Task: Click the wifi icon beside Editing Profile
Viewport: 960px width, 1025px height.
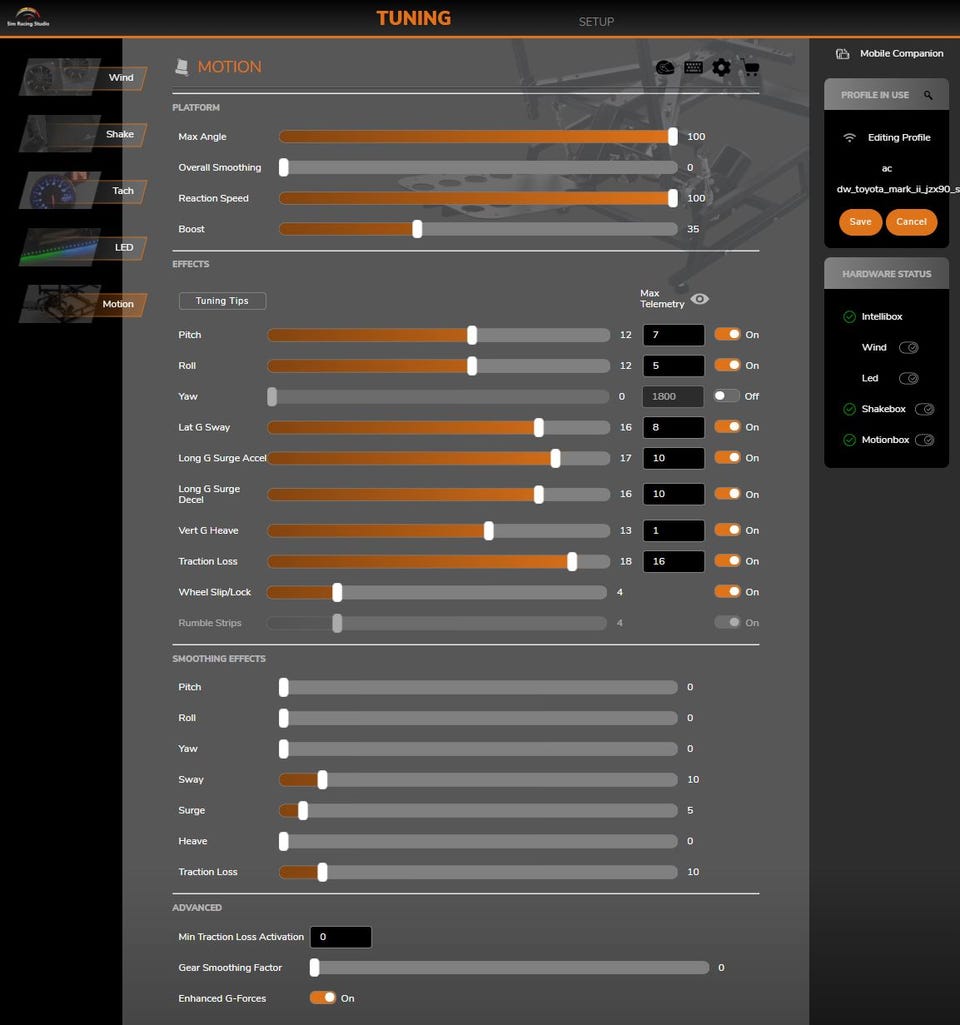Action: tap(850, 138)
